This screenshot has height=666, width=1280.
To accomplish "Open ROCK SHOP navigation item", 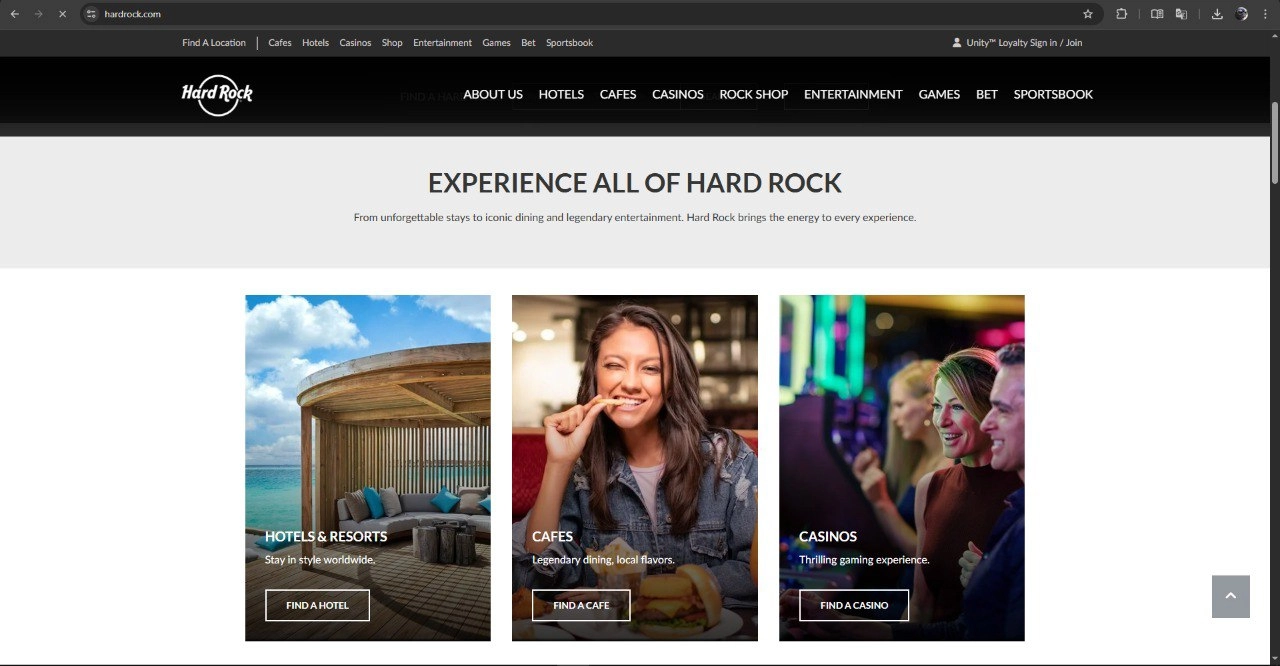I will pos(754,94).
